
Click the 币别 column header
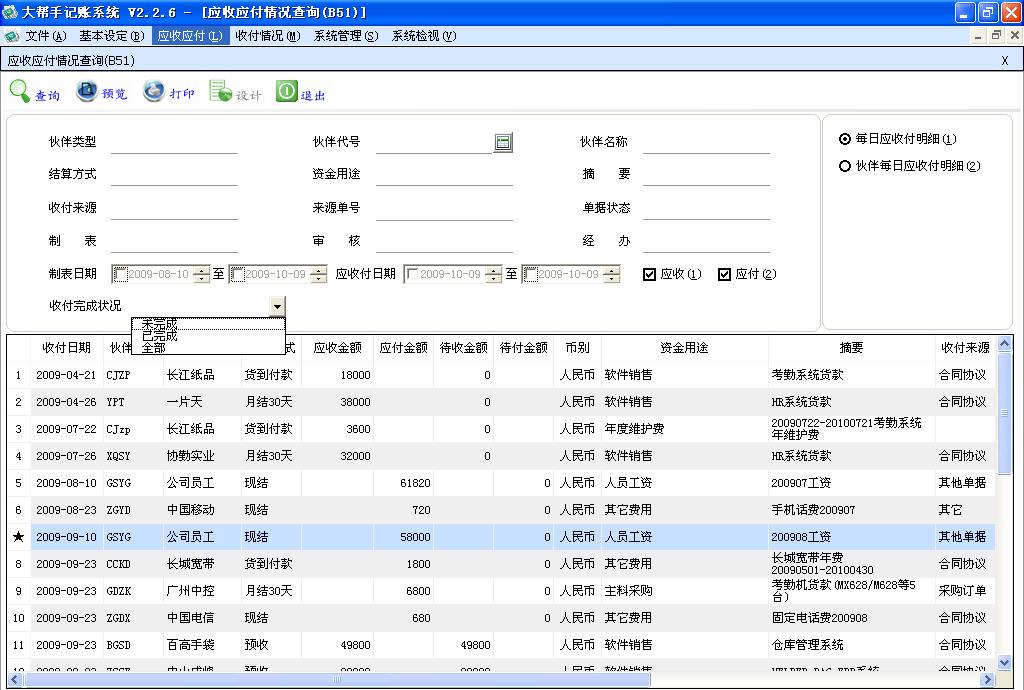click(x=577, y=348)
